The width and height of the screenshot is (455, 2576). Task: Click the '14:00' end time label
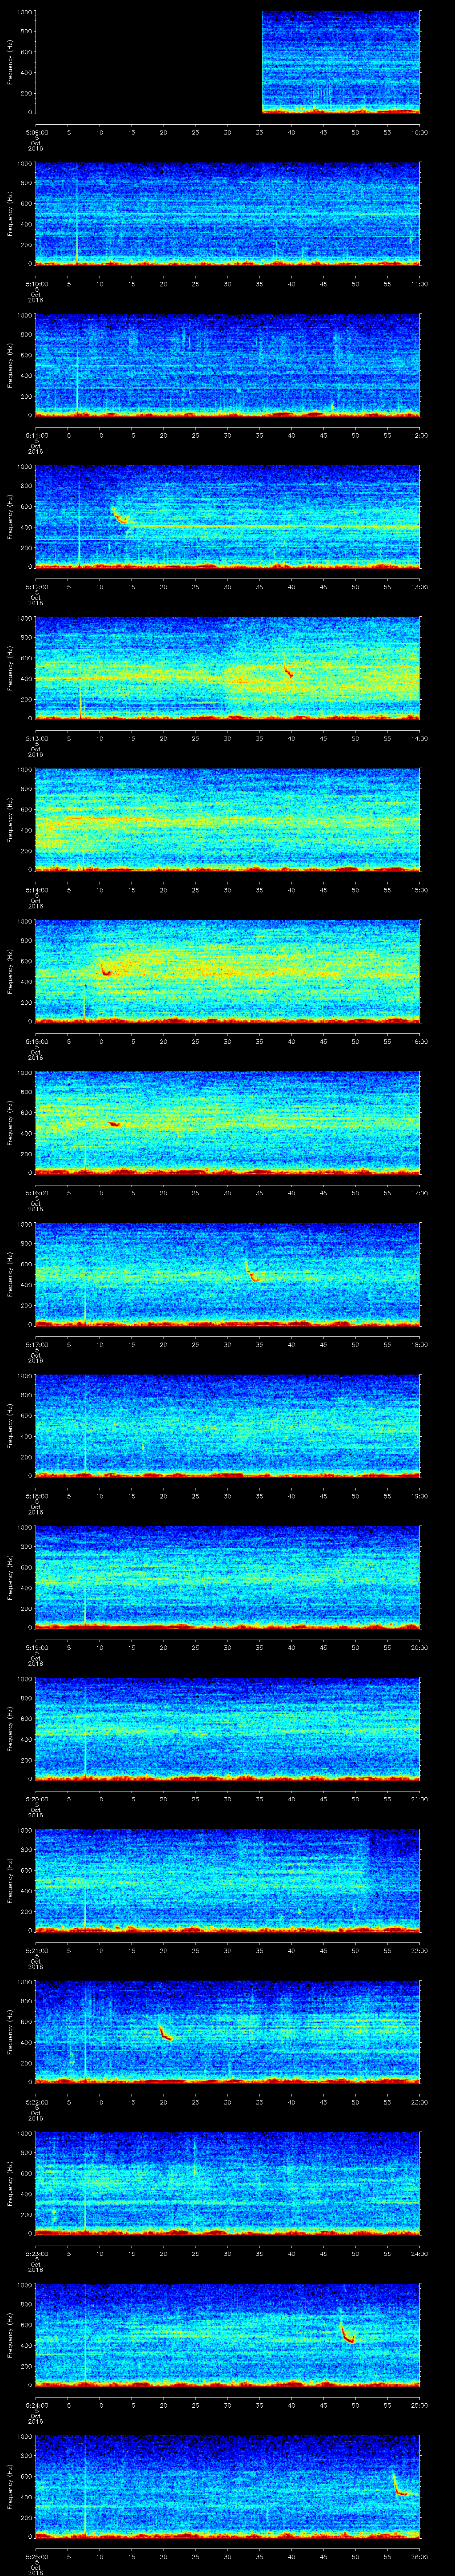pyautogui.click(x=419, y=738)
